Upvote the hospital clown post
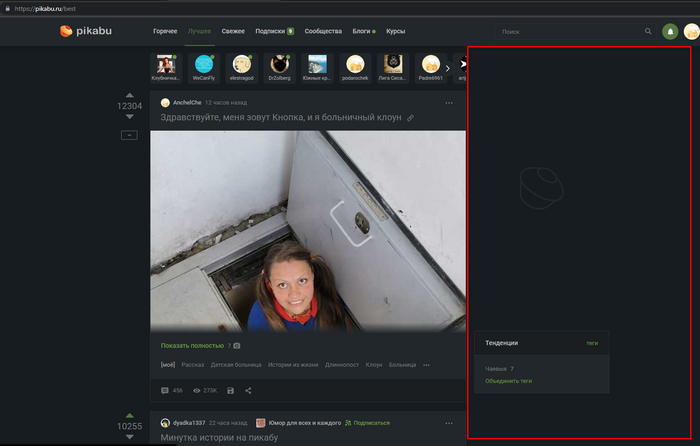This screenshot has width=700, height=446. [129, 95]
